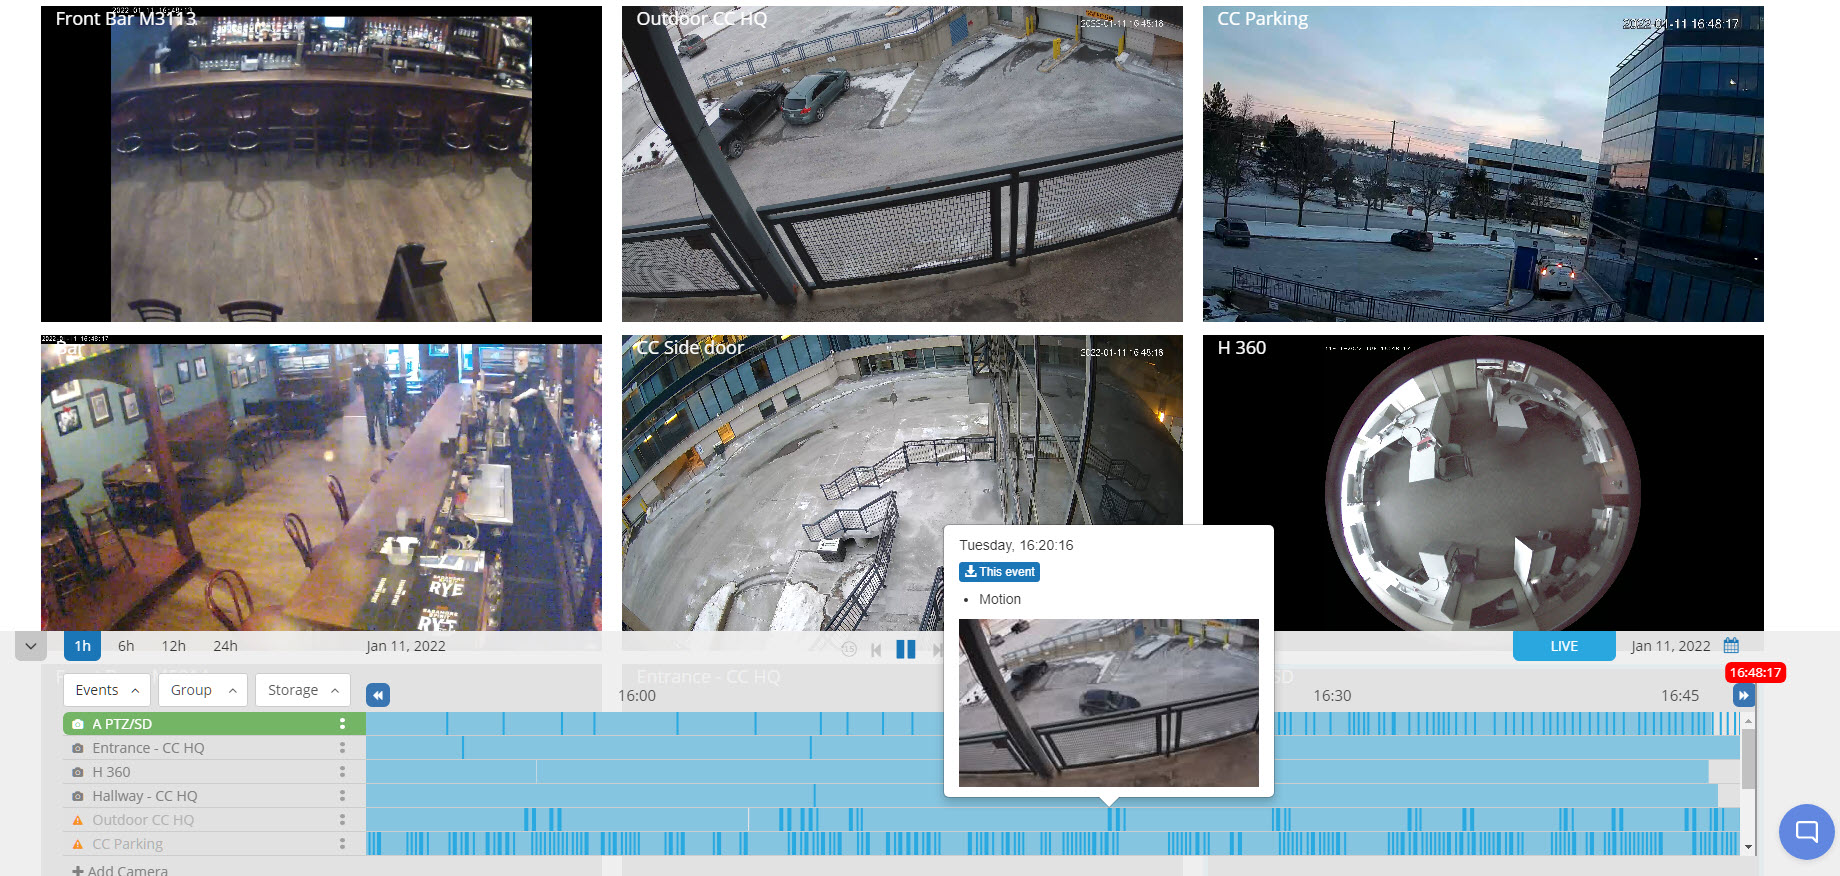Open three-dot menu for Outdoor CC HQ
Image resolution: width=1840 pixels, height=876 pixels.
pos(342,820)
